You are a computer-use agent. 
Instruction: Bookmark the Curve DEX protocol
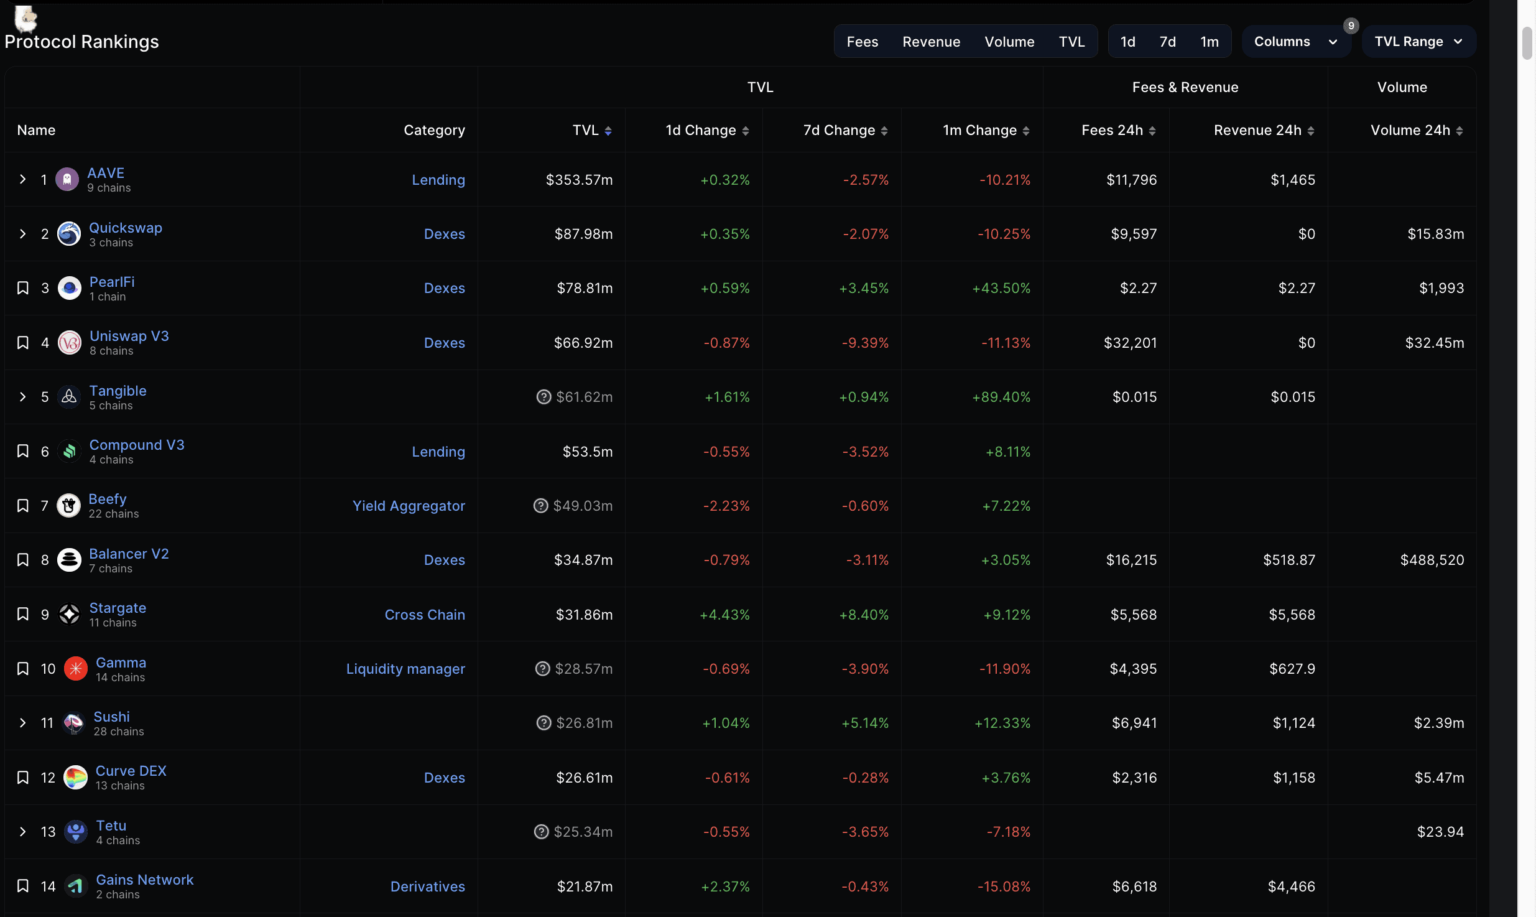point(23,778)
